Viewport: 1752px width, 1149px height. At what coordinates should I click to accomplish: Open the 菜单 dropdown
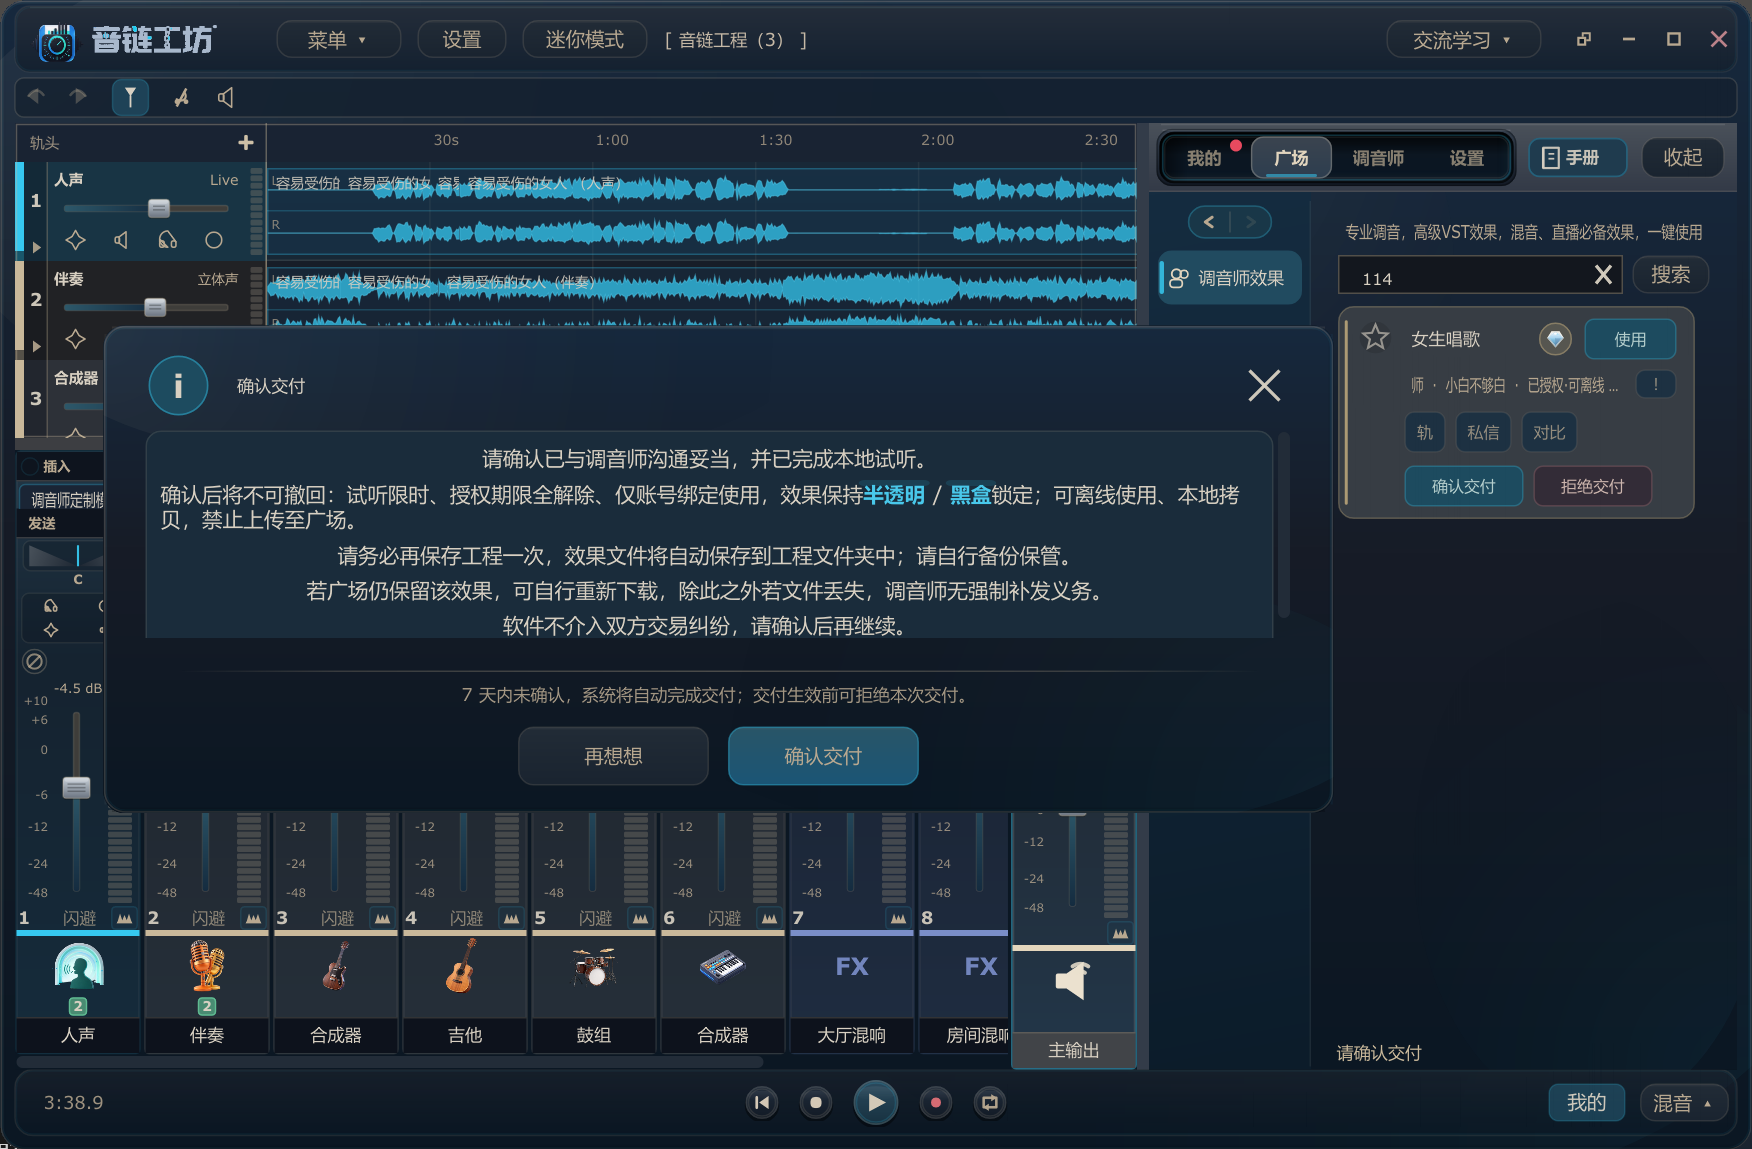(x=338, y=40)
